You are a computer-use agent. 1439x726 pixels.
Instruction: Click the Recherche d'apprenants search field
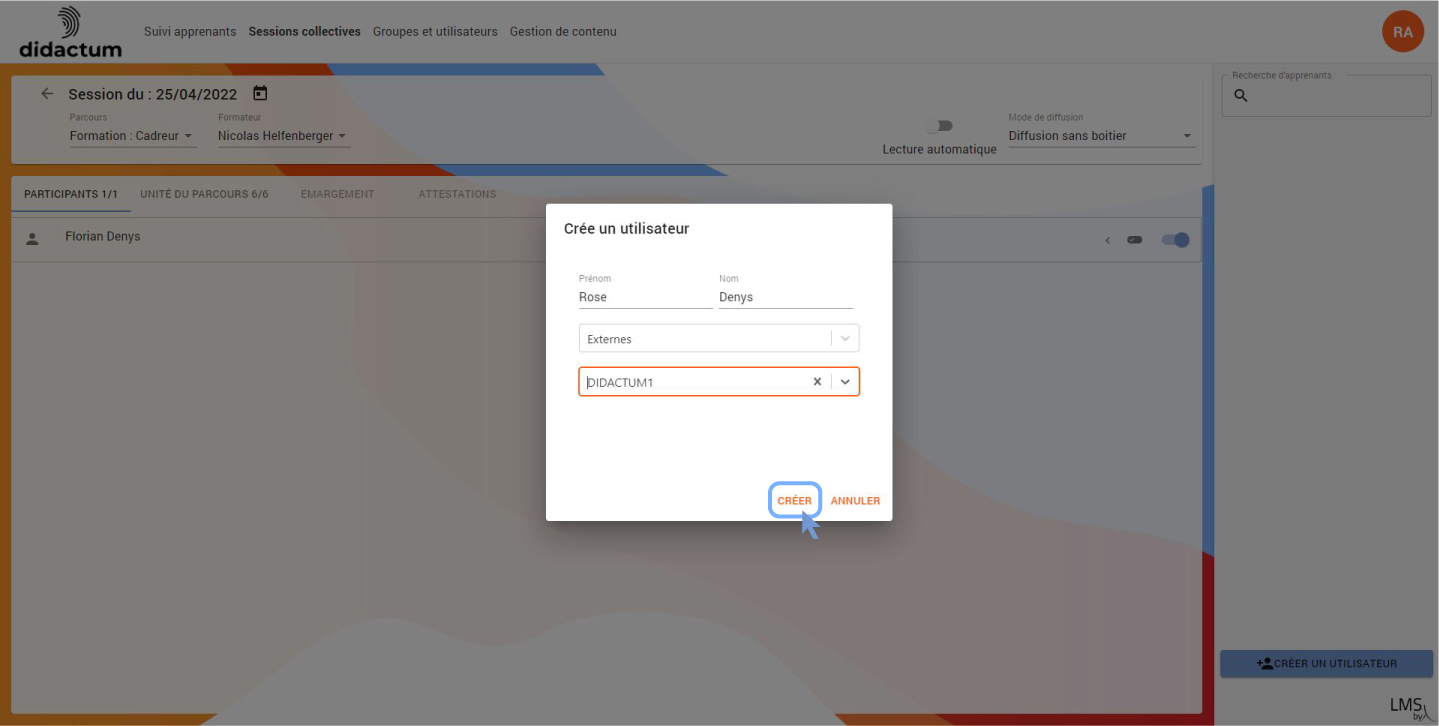pos(1326,95)
